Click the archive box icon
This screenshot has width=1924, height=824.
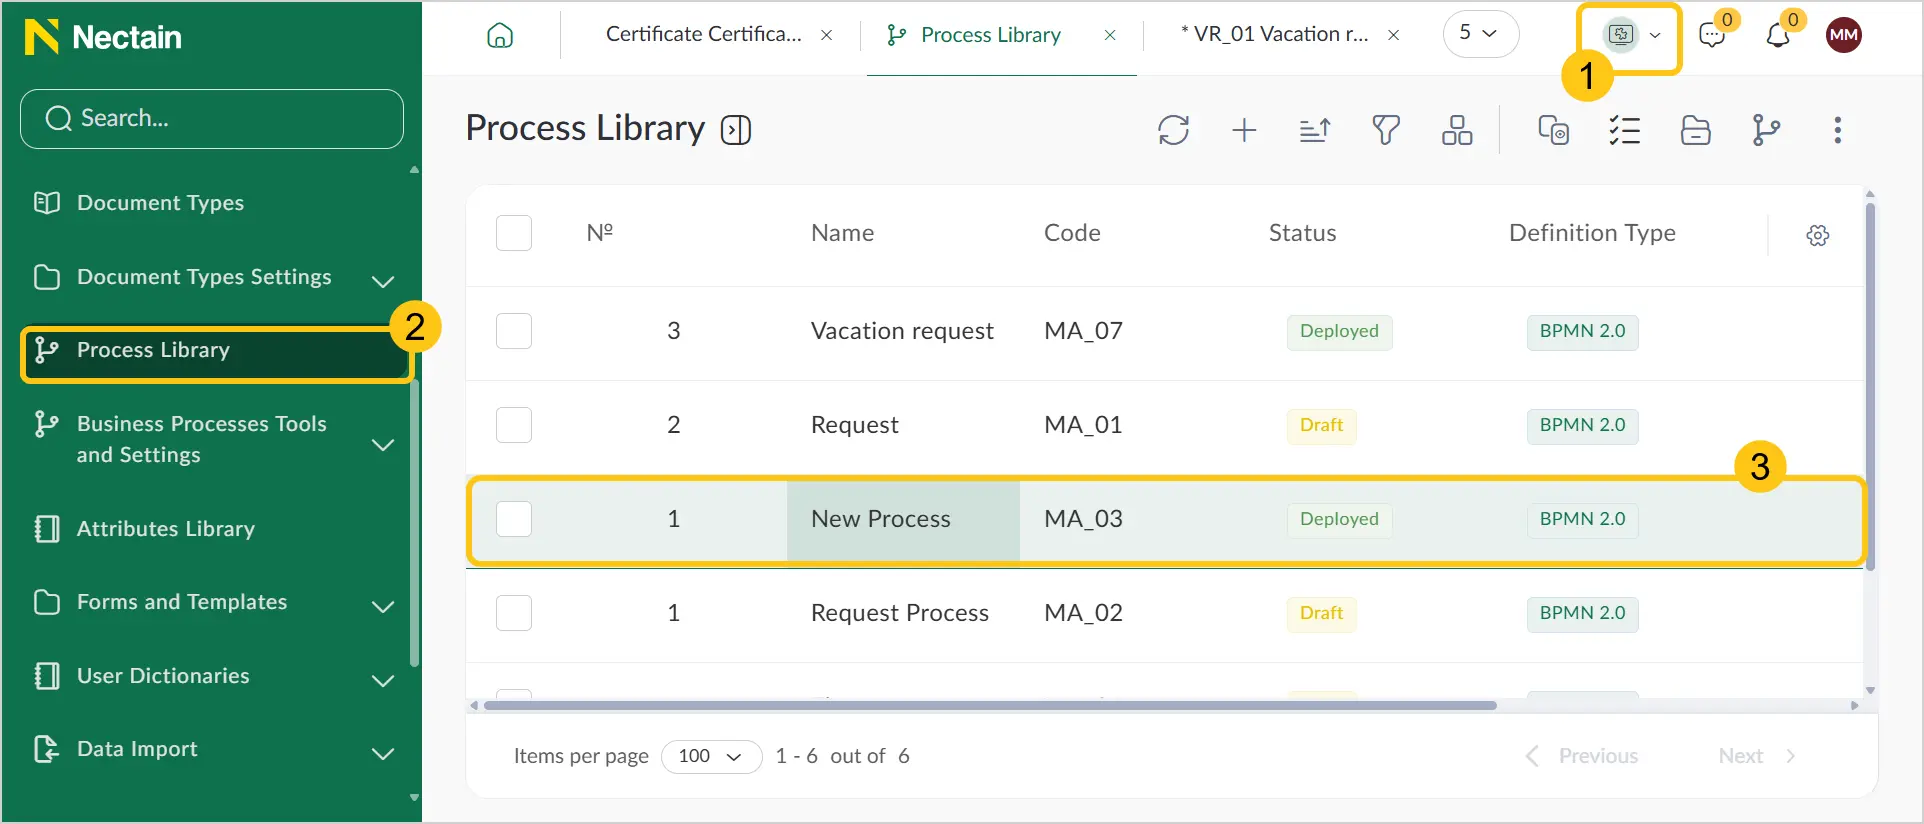pyautogui.click(x=1695, y=130)
